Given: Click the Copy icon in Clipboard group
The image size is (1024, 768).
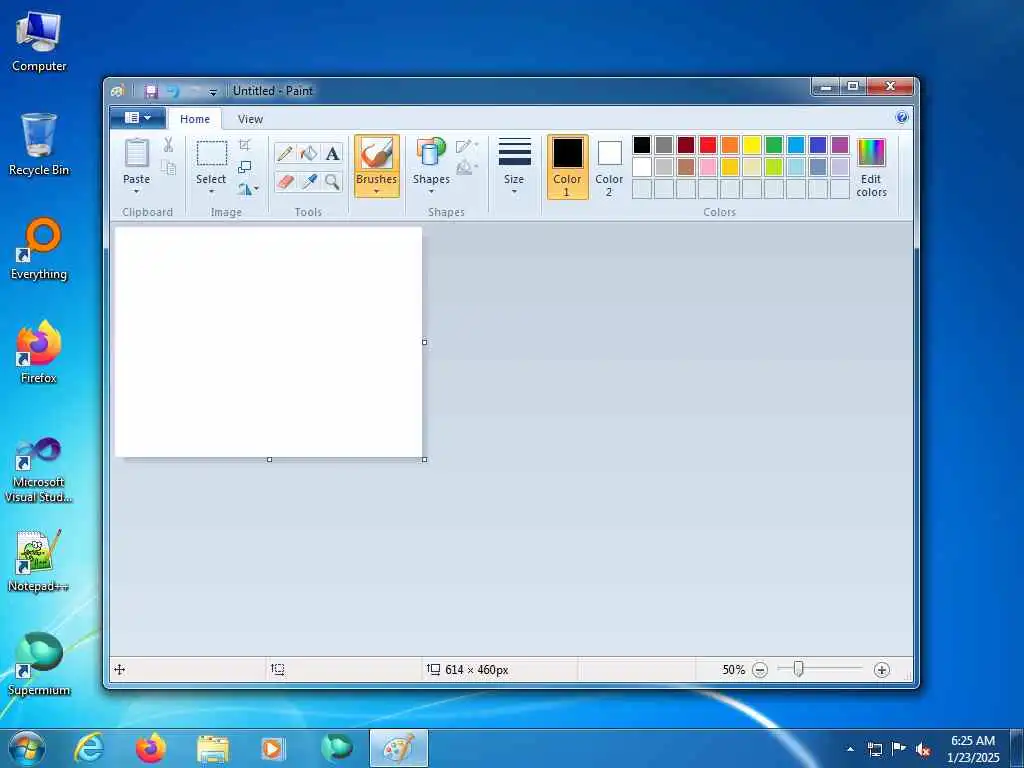Looking at the screenshot, I should 168,168.
